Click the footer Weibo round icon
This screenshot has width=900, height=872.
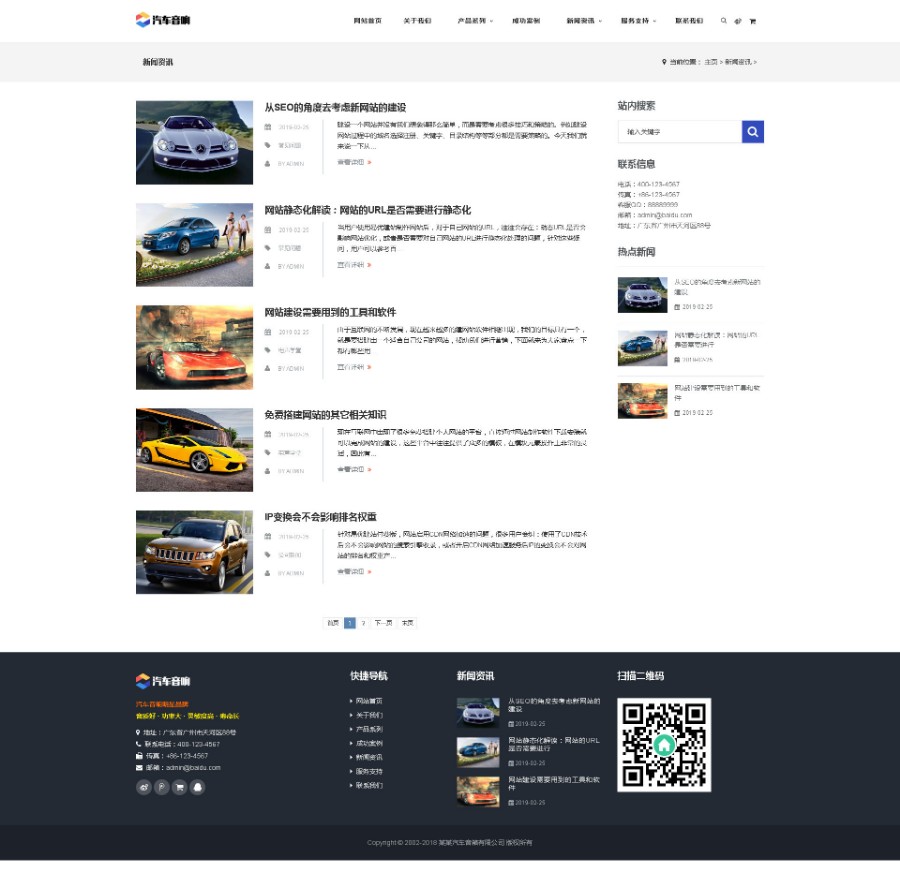144,787
